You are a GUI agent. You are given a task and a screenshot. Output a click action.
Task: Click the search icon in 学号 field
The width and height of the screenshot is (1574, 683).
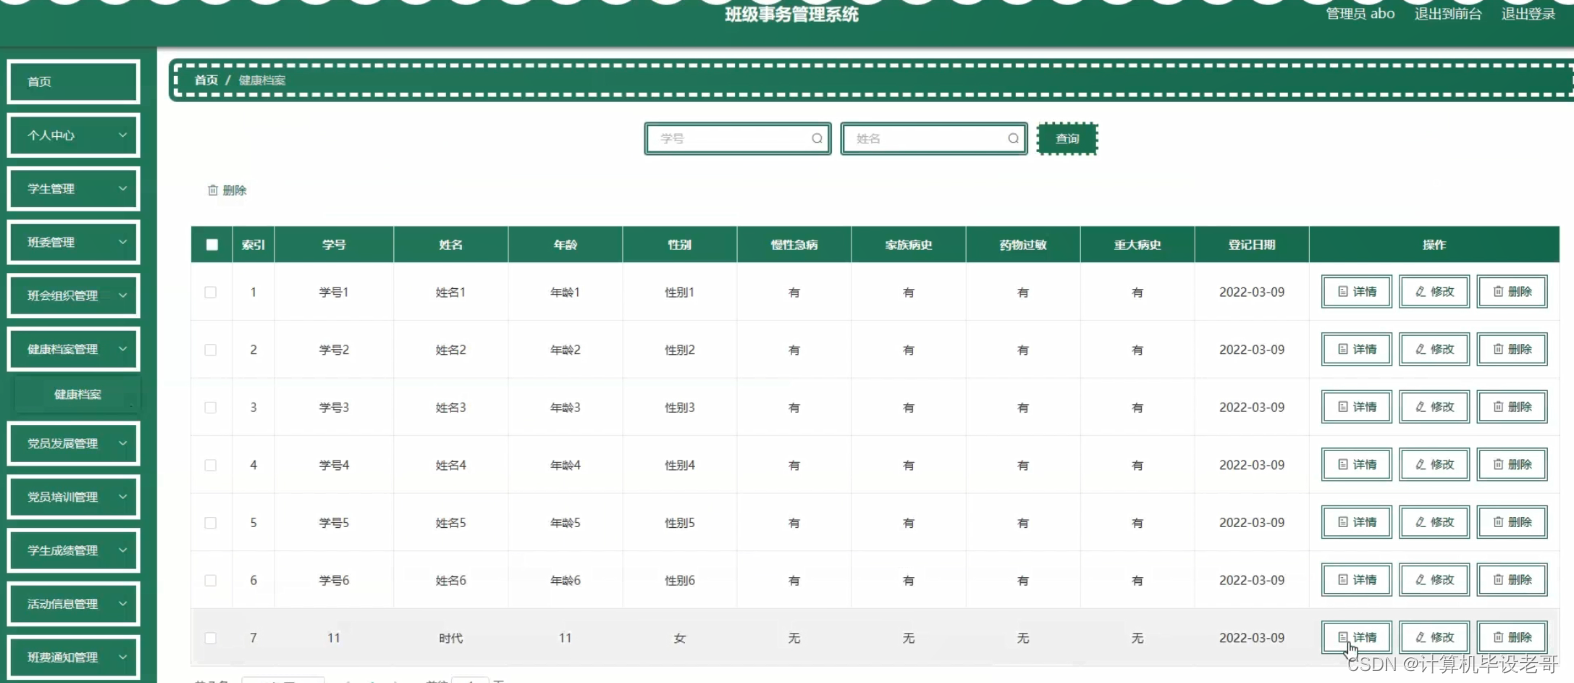pyautogui.click(x=817, y=139)
